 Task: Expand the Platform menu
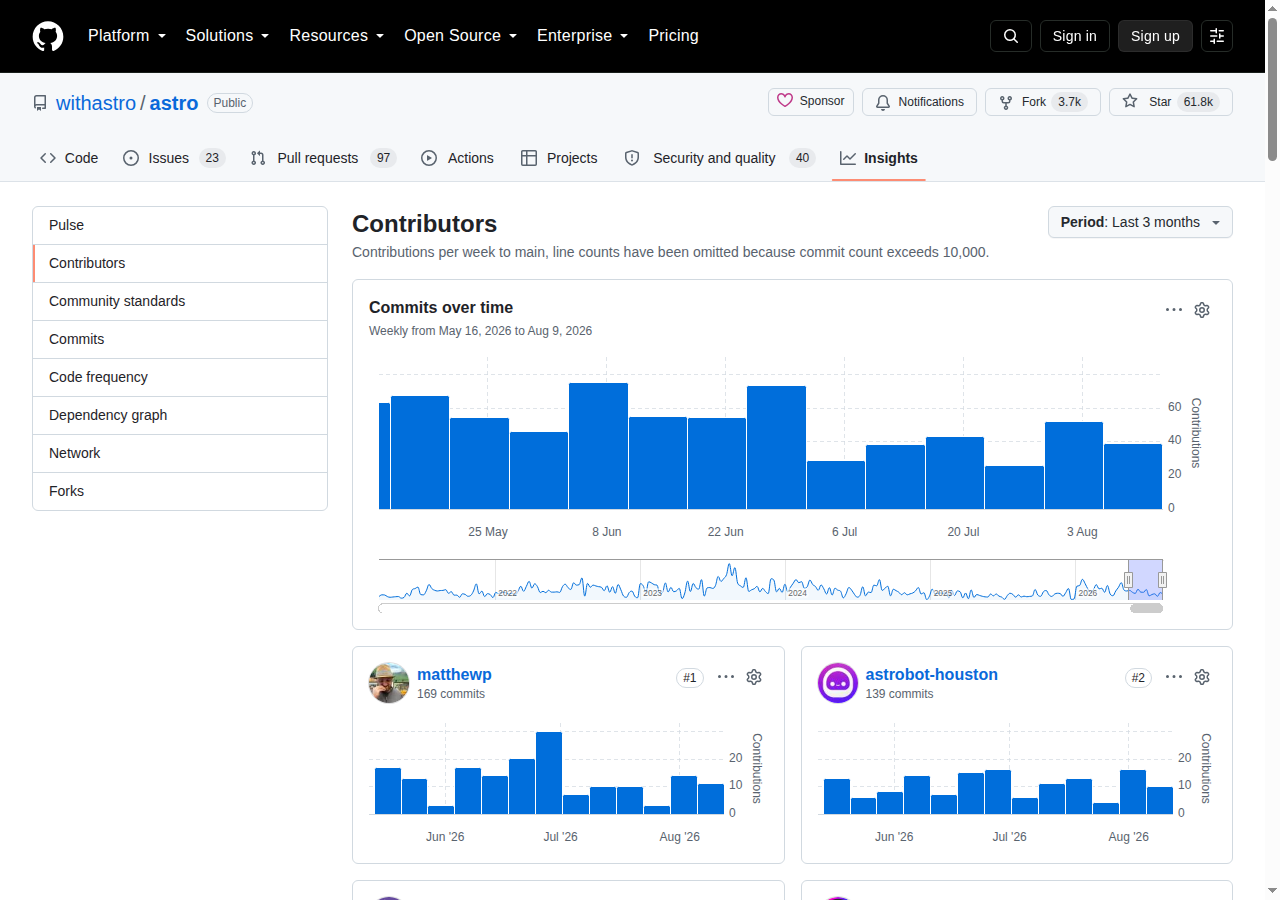click(127, 36)
